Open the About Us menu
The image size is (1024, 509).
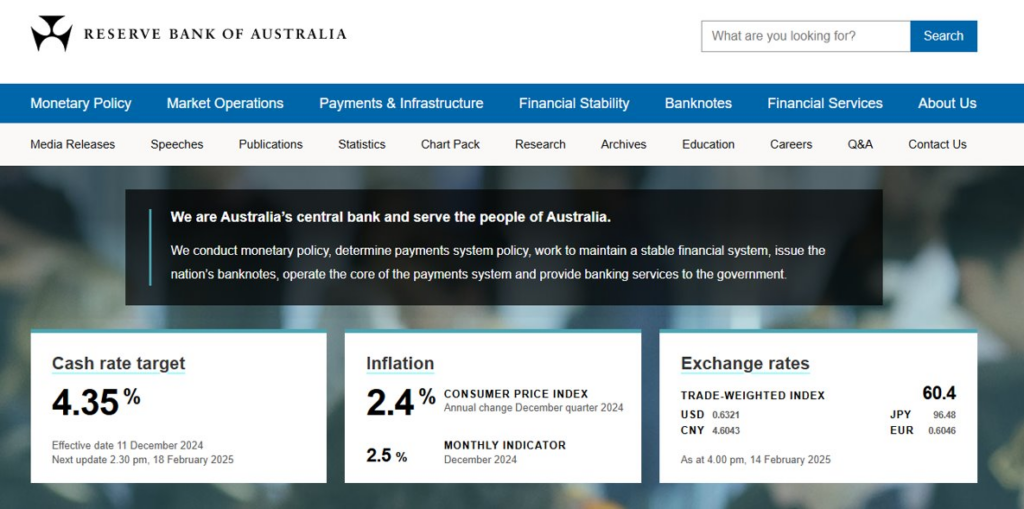947,103
